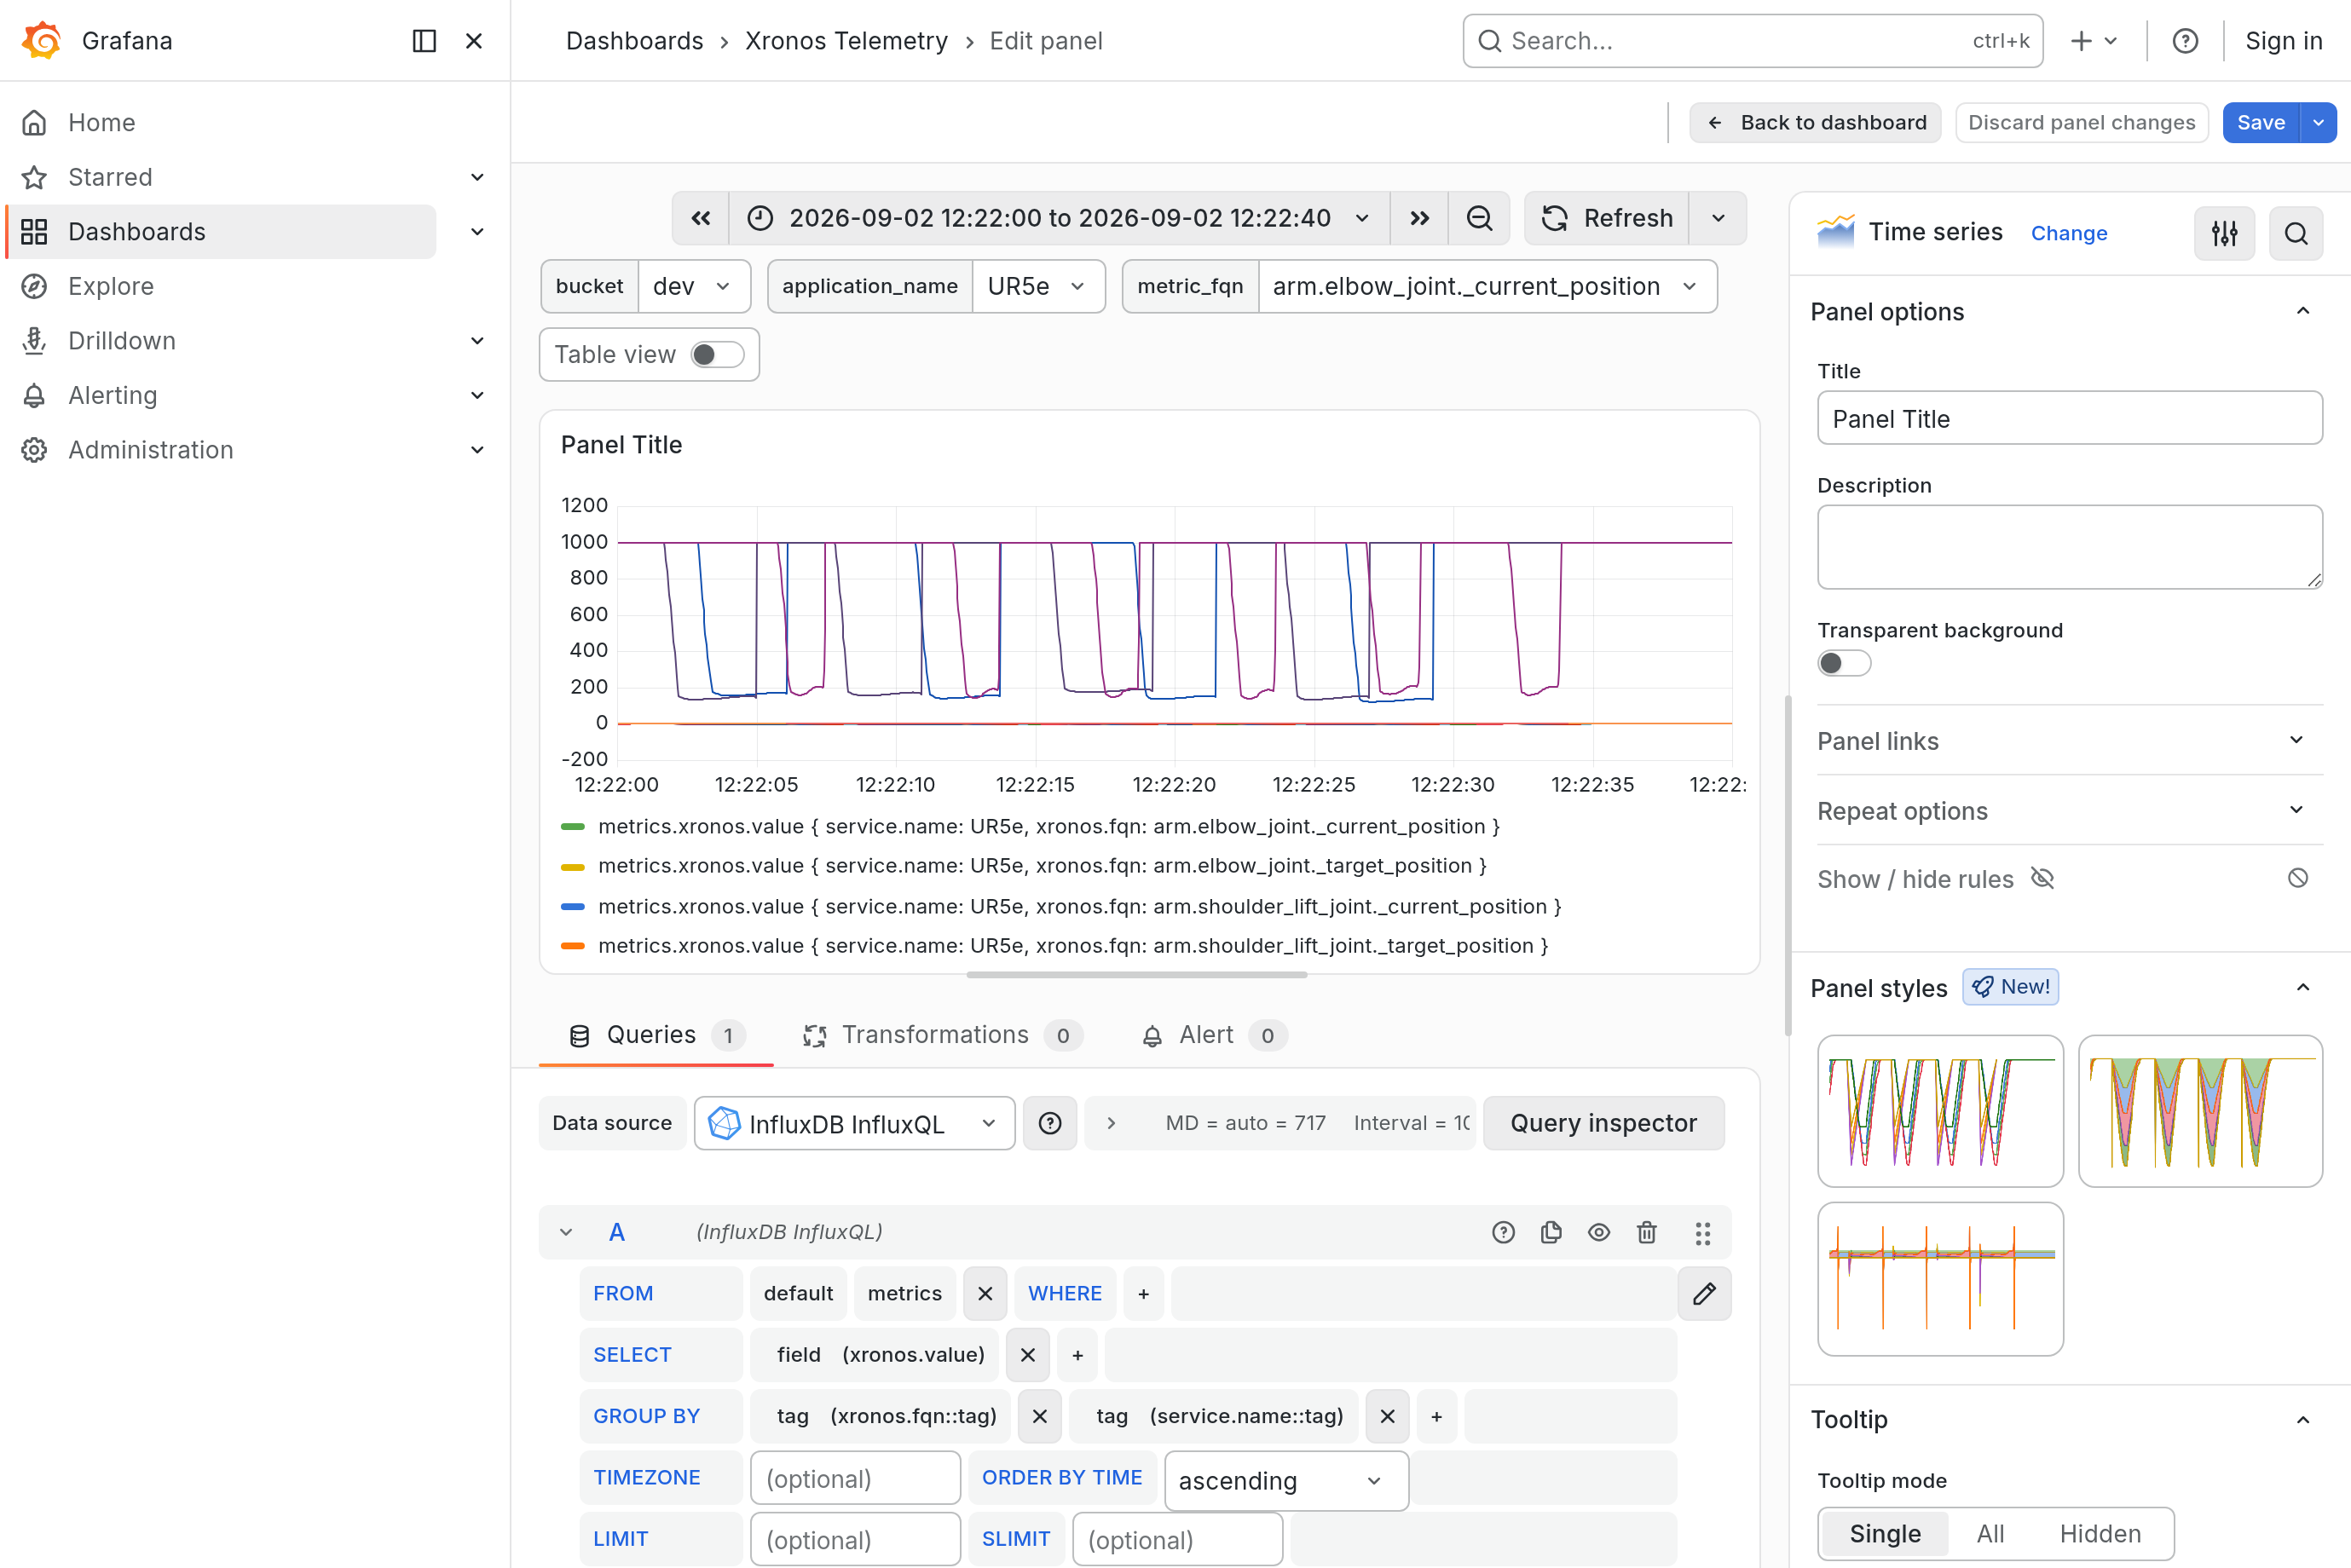Toggle Transparent background switch
This screenshot has height=1568, width=2351.
point(1843,663)
